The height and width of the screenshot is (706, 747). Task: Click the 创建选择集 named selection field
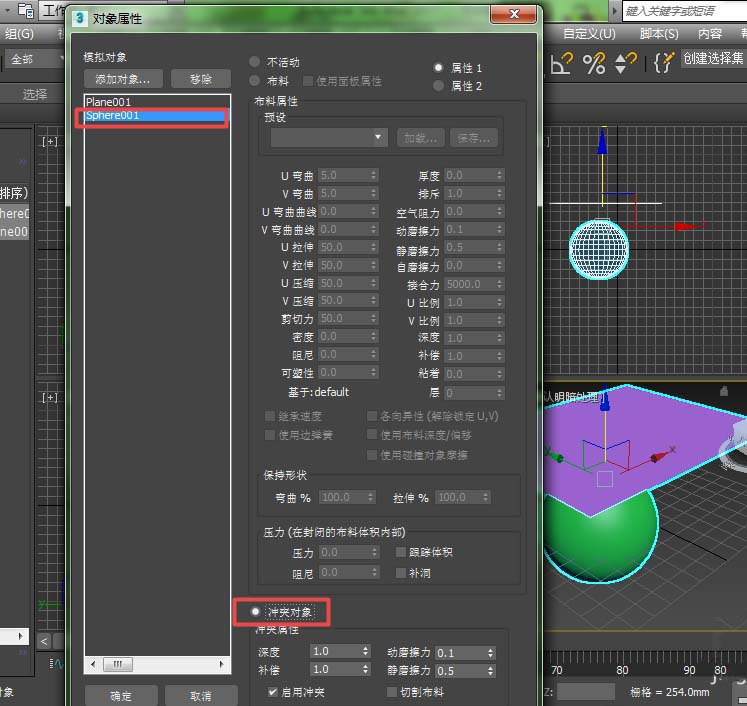(x=714, y=58)
